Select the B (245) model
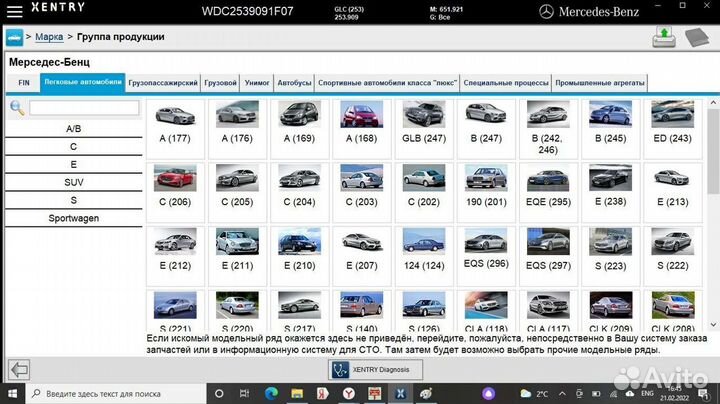 click(x=611, y=129)
